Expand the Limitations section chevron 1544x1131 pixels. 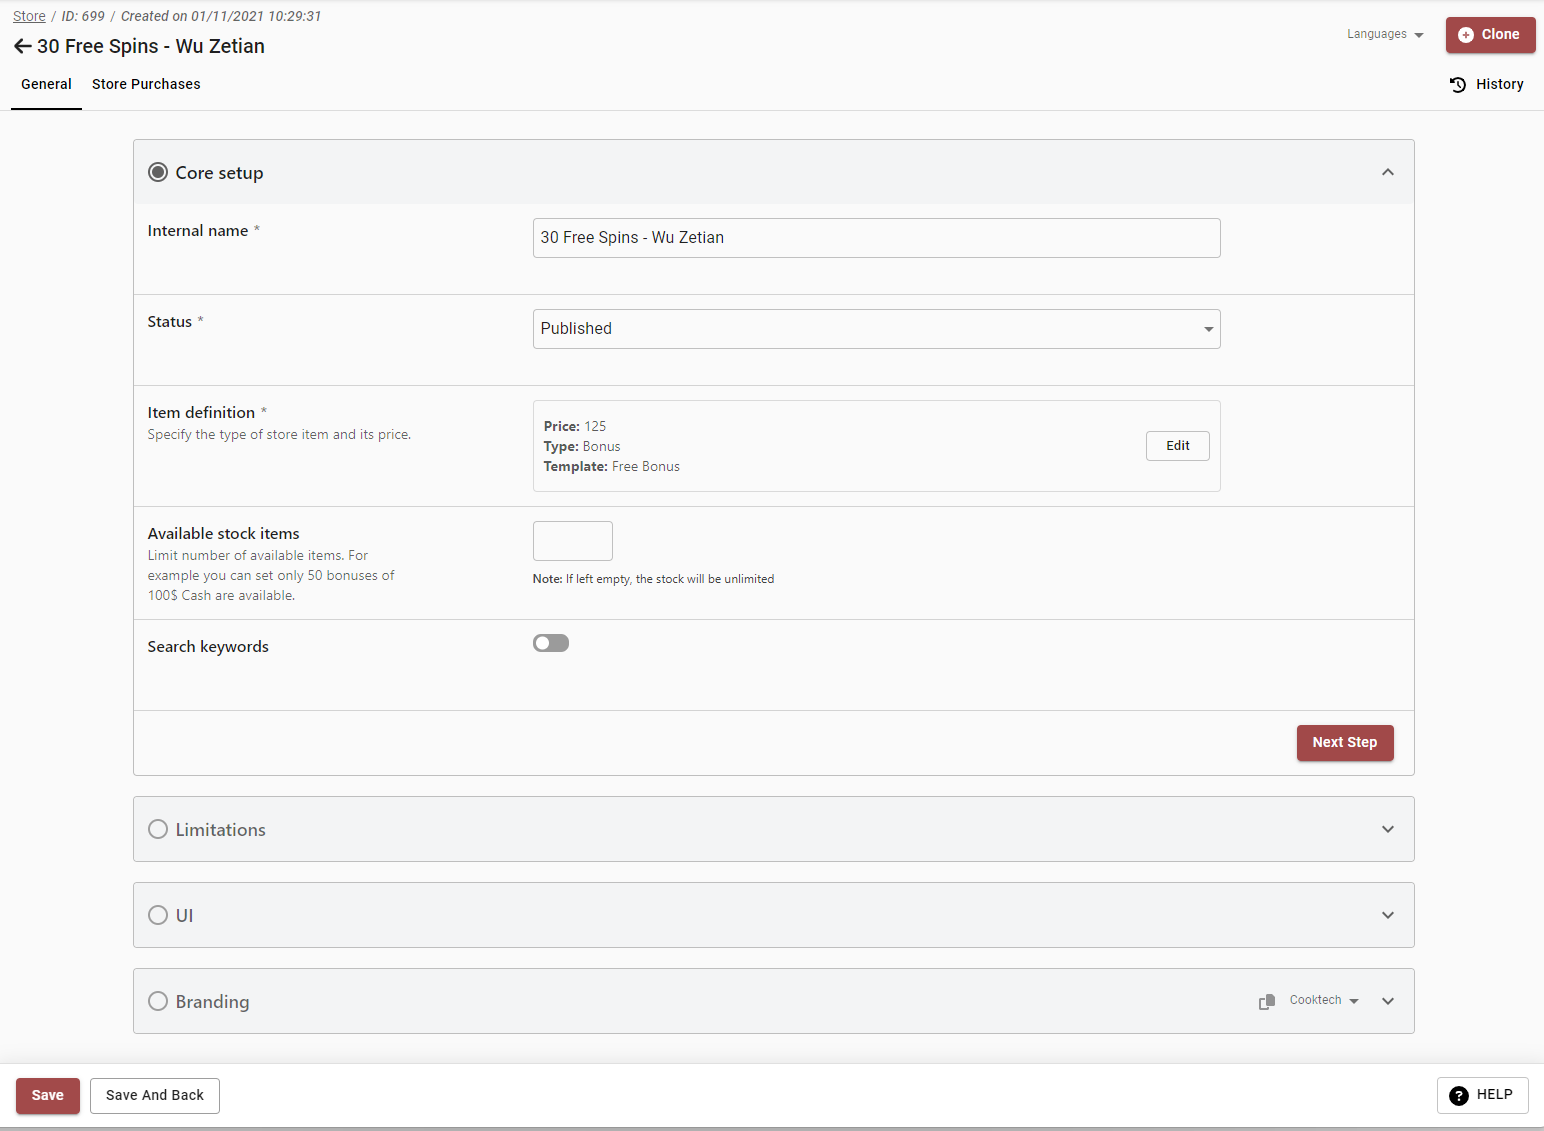pyautogui.click(x=1388, y=829)
